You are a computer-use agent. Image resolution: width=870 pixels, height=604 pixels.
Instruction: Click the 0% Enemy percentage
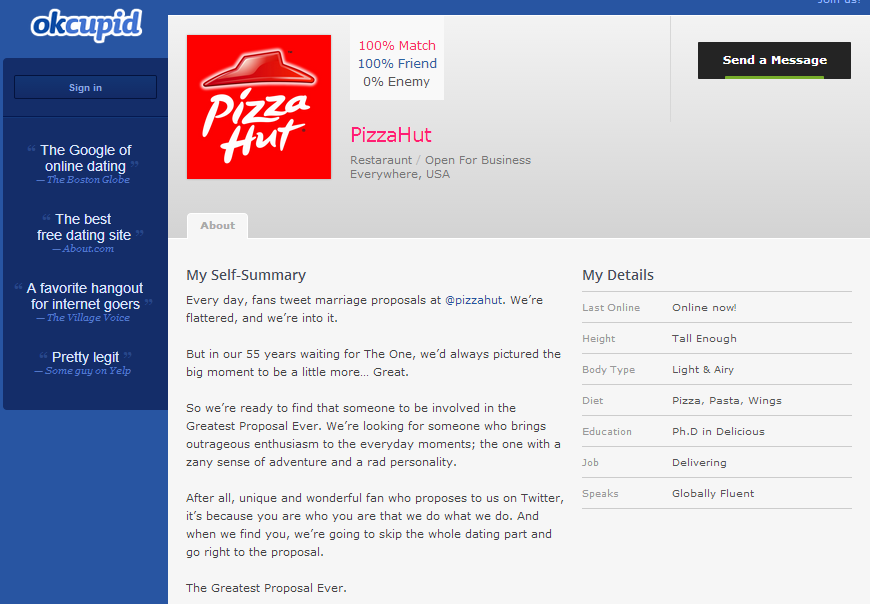coord(397,81)
